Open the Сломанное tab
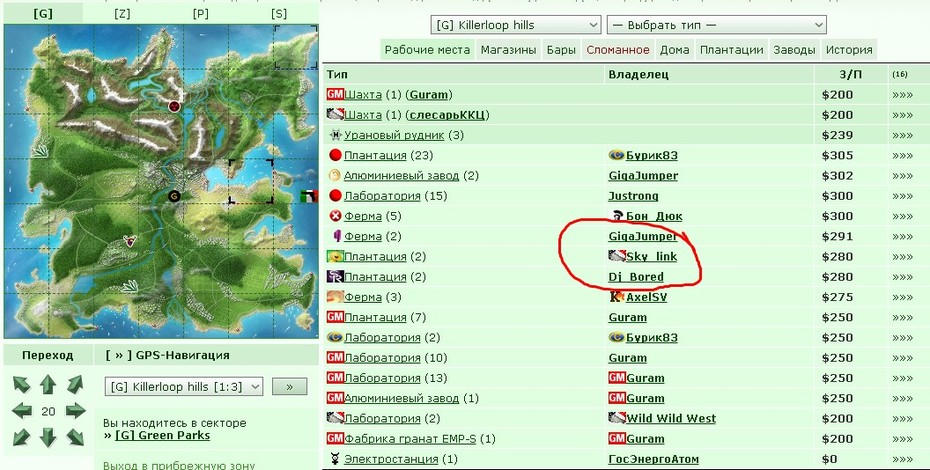930x470 pixels. 618,50
